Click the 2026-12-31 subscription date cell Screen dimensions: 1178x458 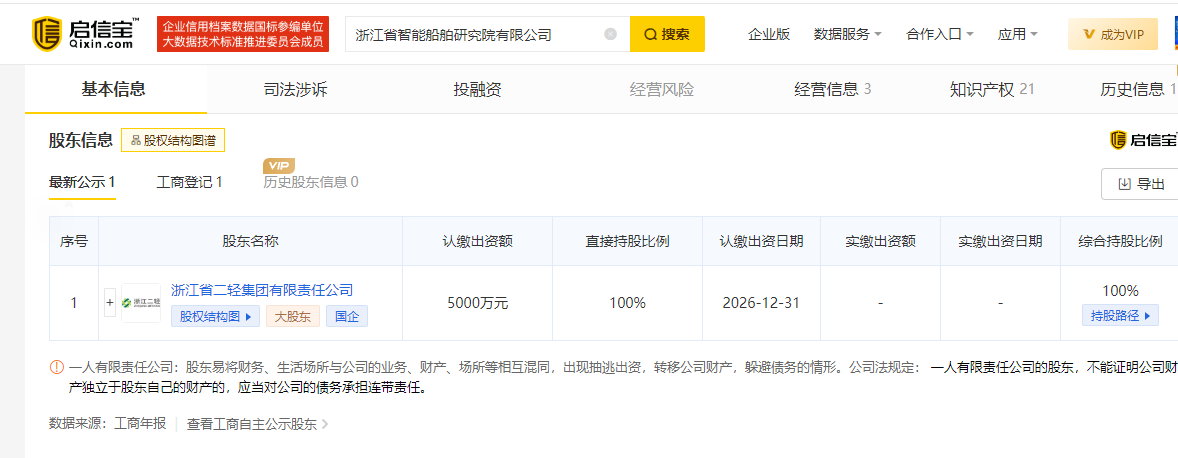[761, 303]
